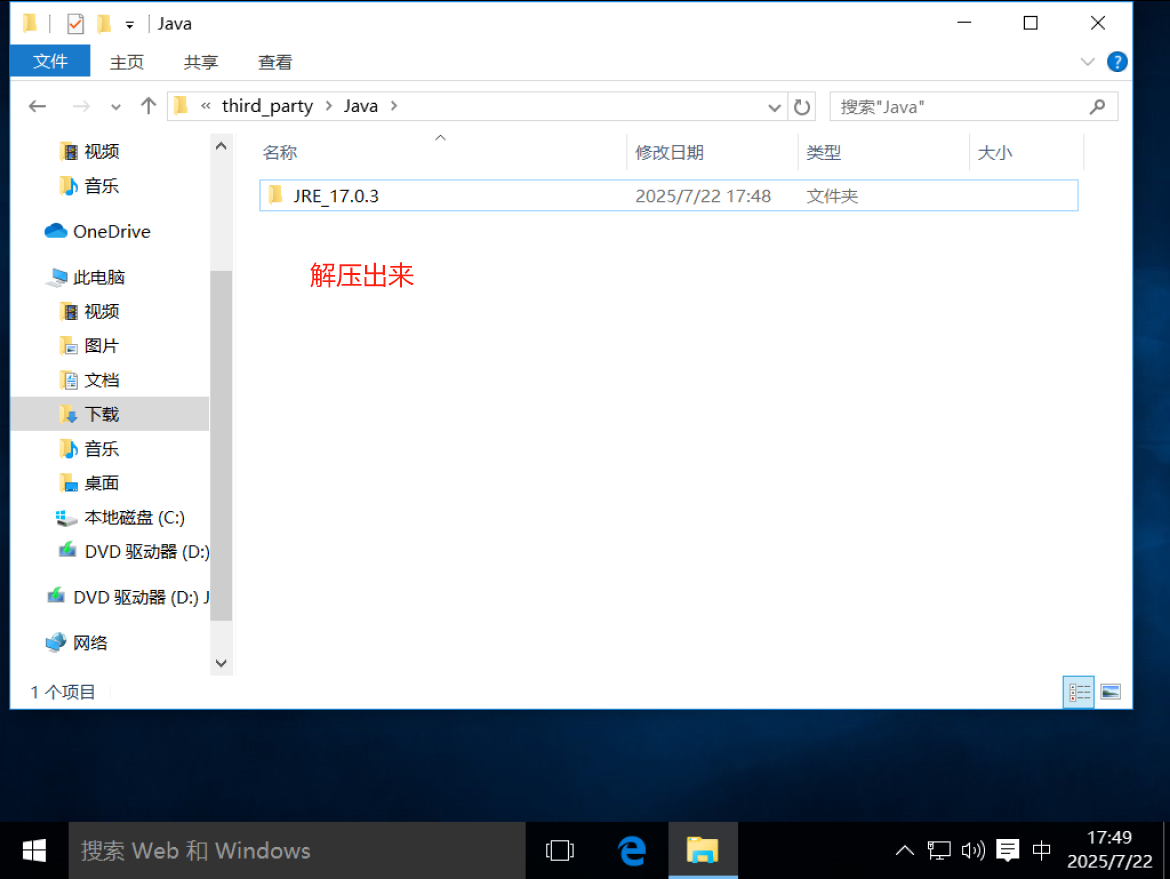Go forward with the right arrow
Screen dimensions: 1170x879
coord(81,107)
